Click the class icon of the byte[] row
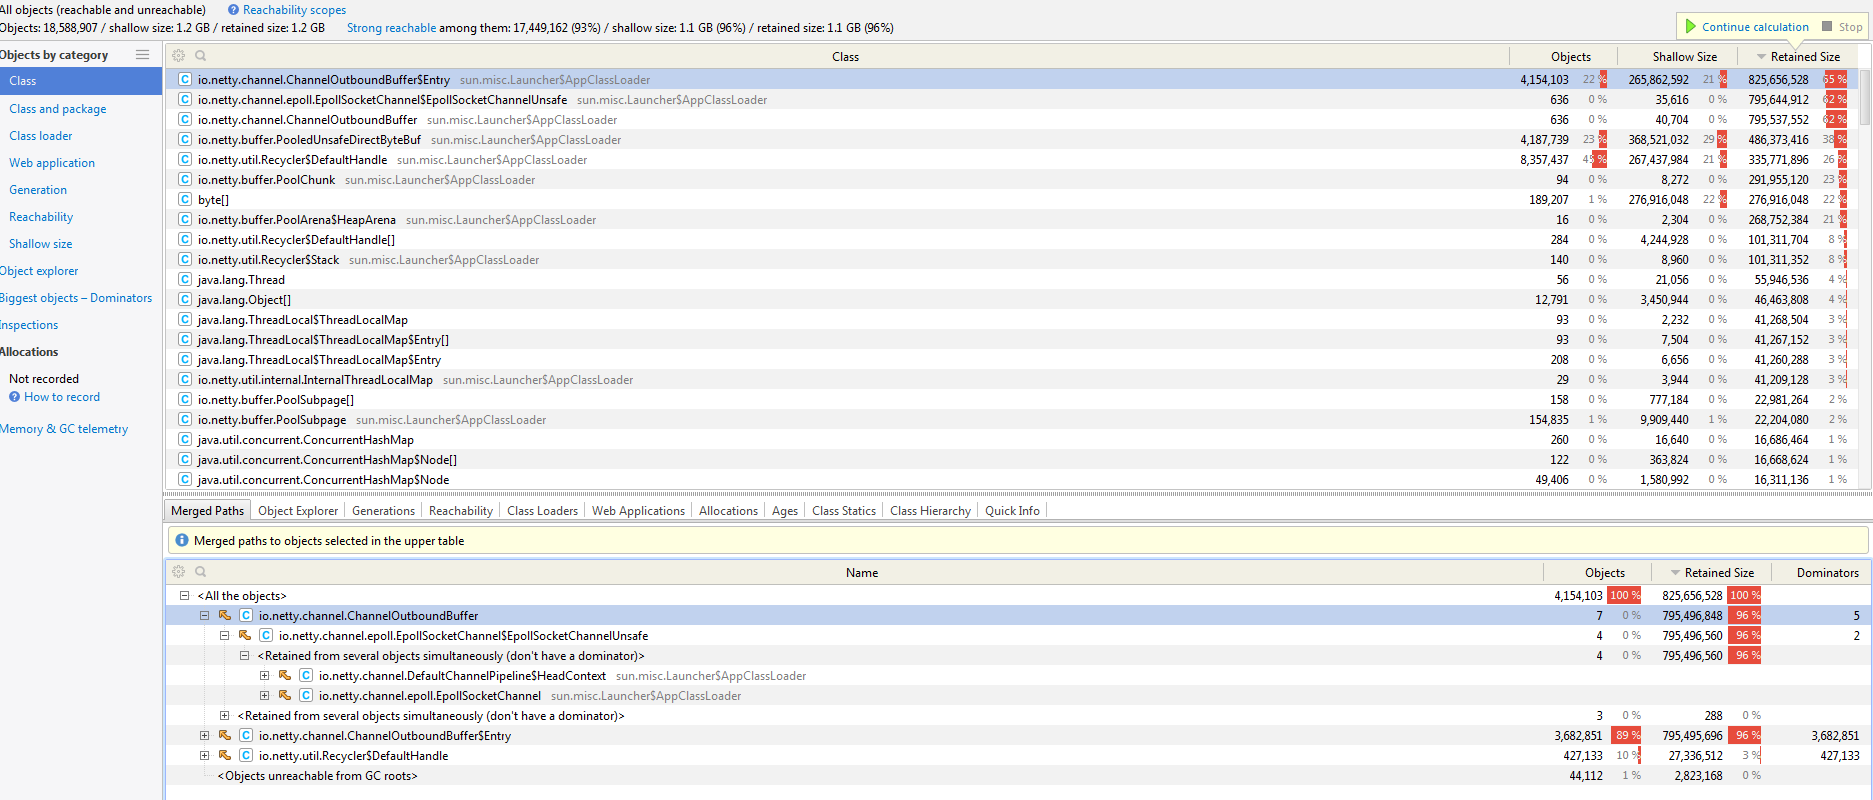The height and width of the screenshot is (800, 1873). pyautogui.click(x=185, y=200)
